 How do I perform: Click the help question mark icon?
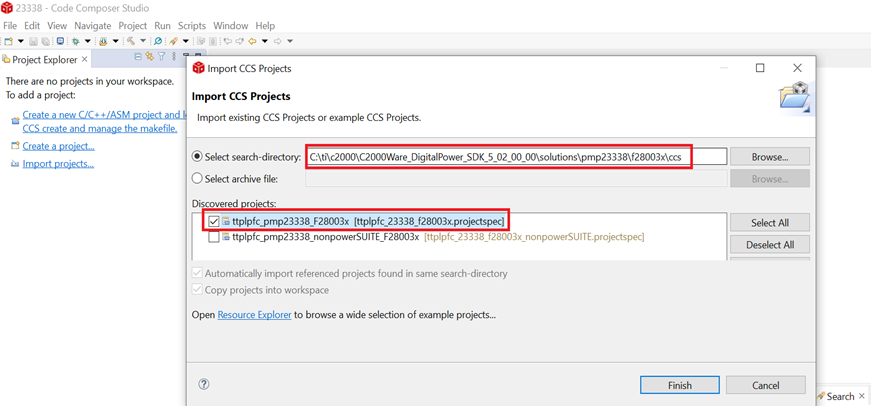point(204,384)
